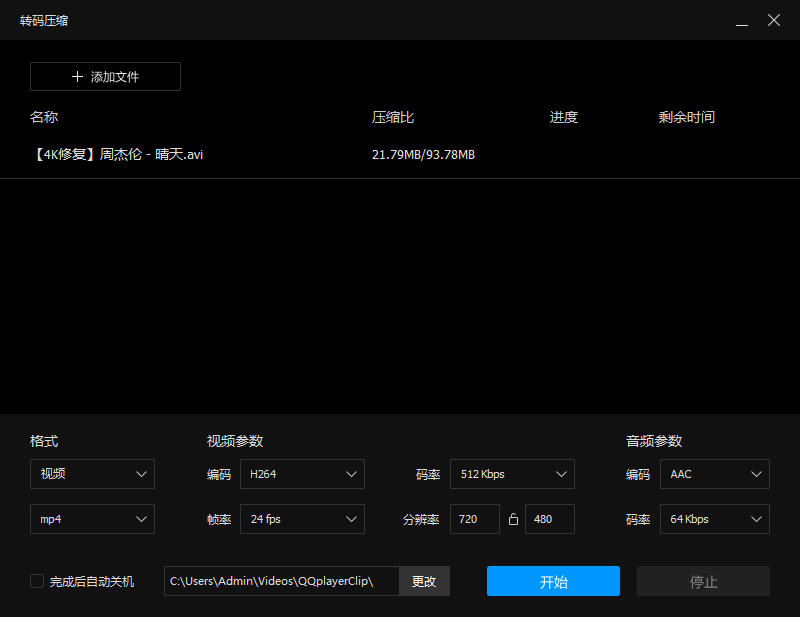
Task: Open the 视频 format type dropdown
Action: 92,474
